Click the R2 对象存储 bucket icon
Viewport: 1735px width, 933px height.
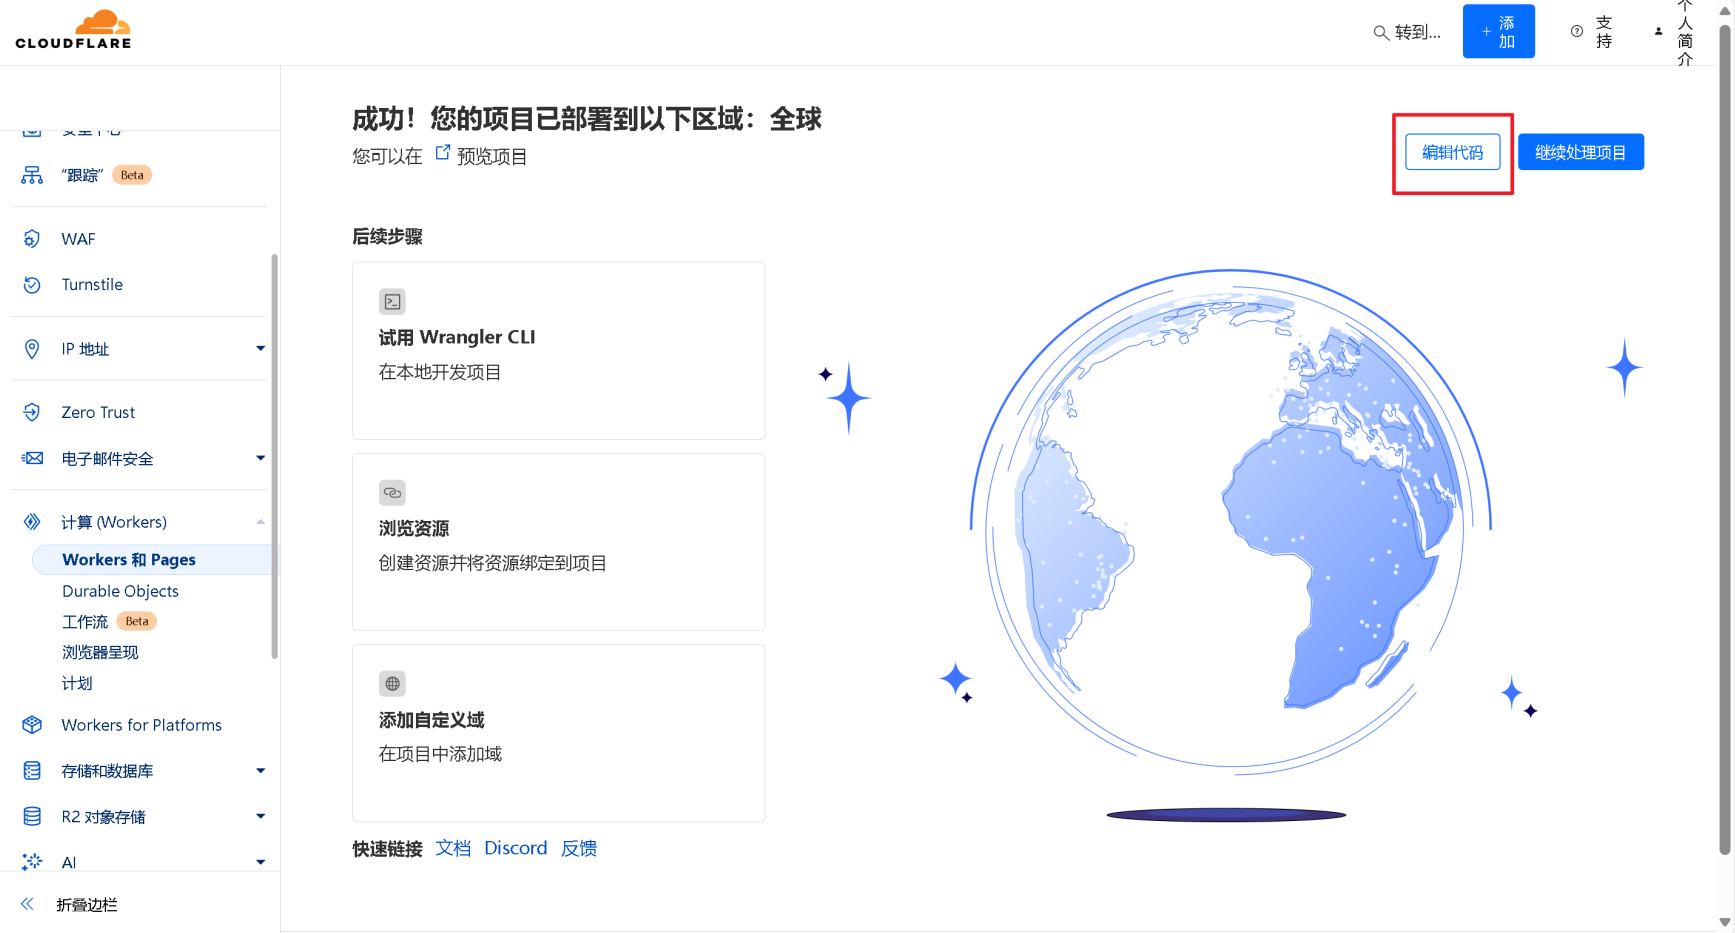32,817
